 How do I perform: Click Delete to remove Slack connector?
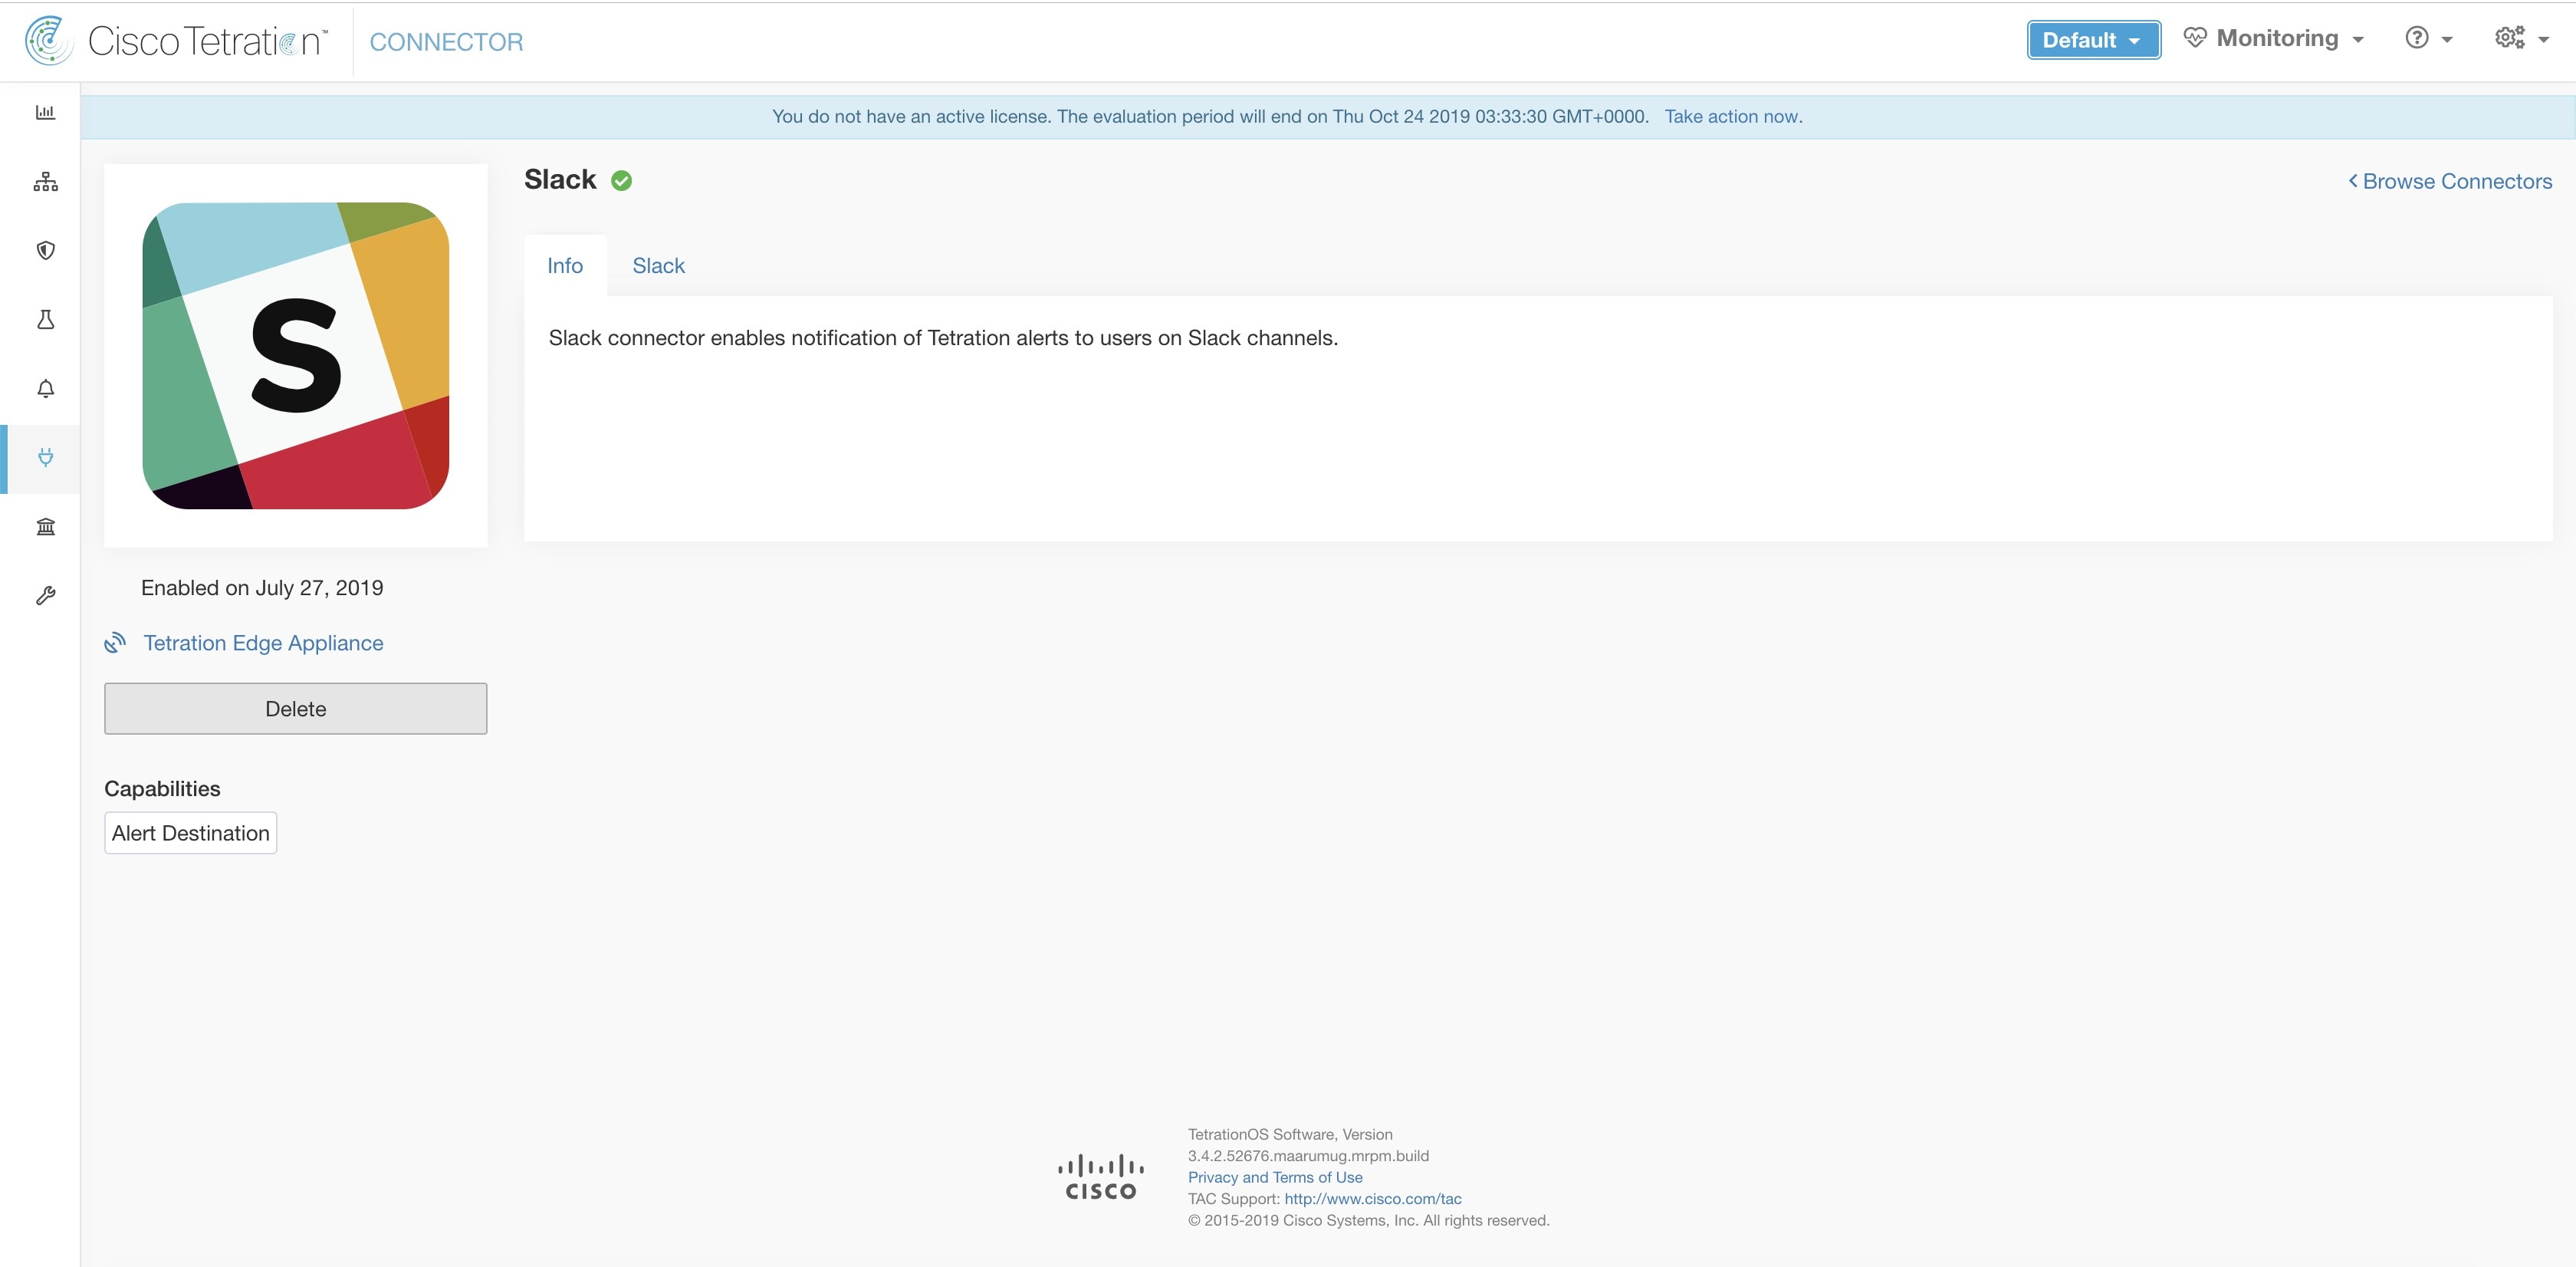coord(296,708)
